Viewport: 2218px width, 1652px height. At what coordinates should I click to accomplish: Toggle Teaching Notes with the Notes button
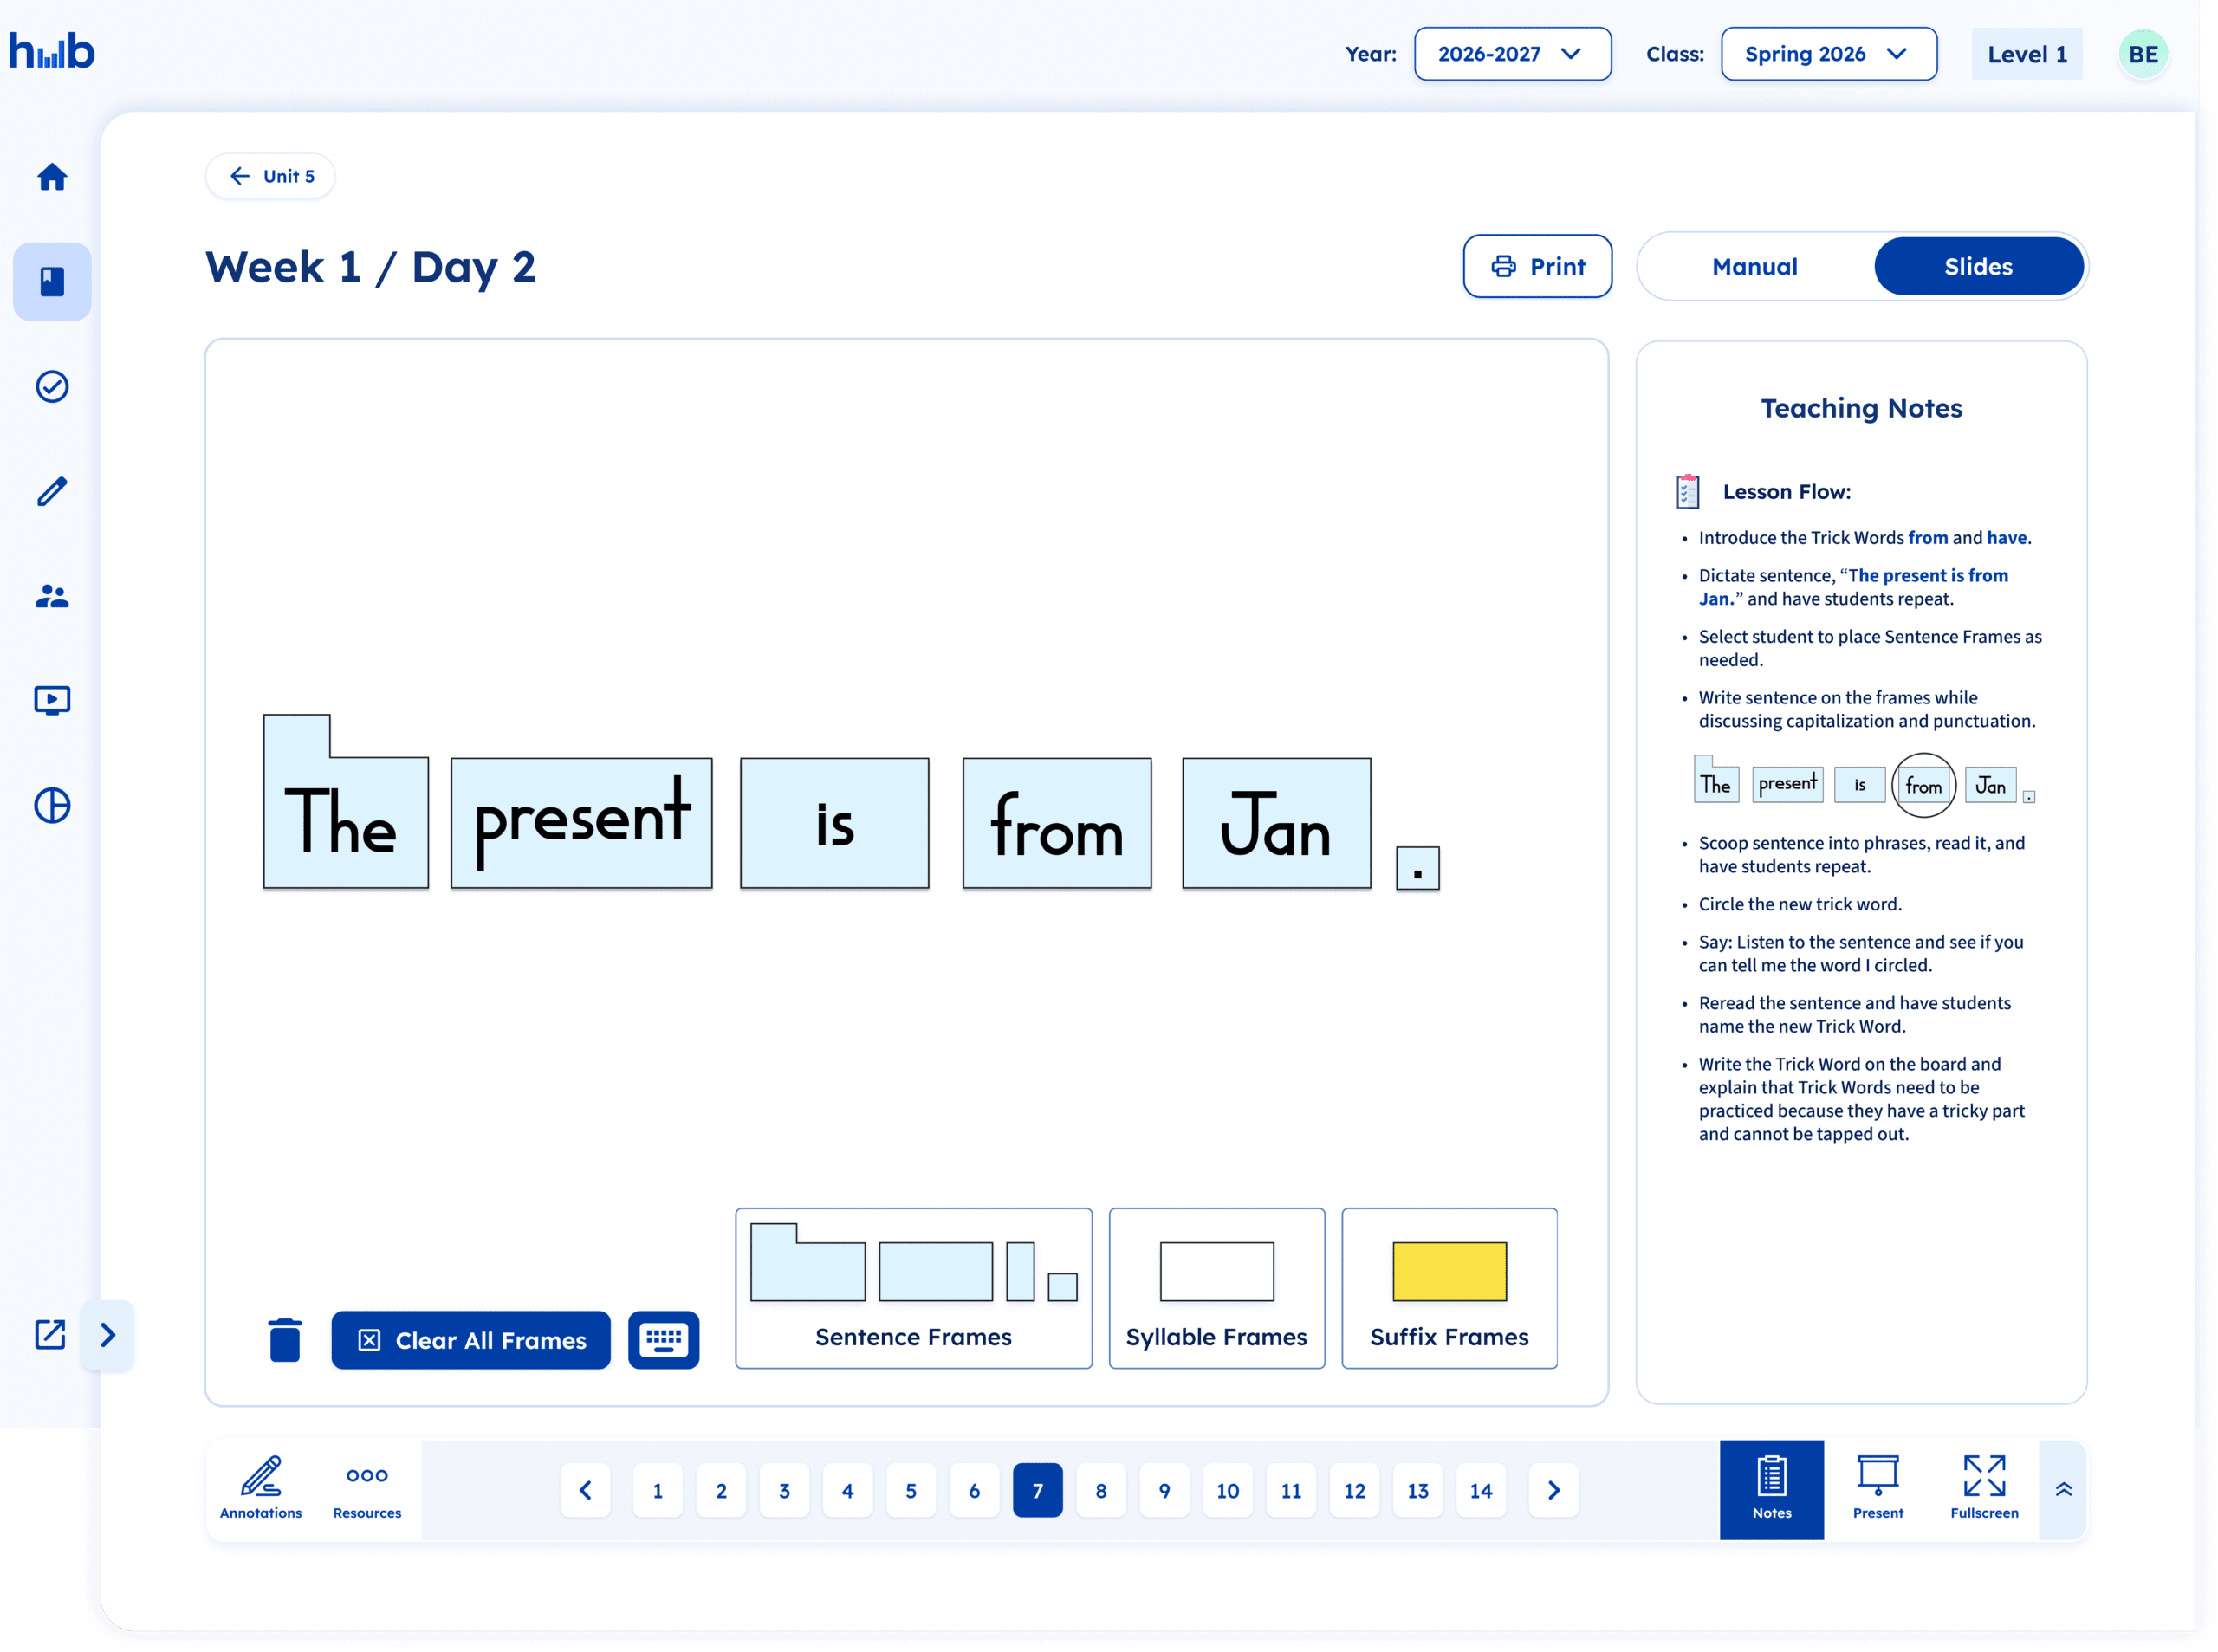click(x=1771, y=1489)
